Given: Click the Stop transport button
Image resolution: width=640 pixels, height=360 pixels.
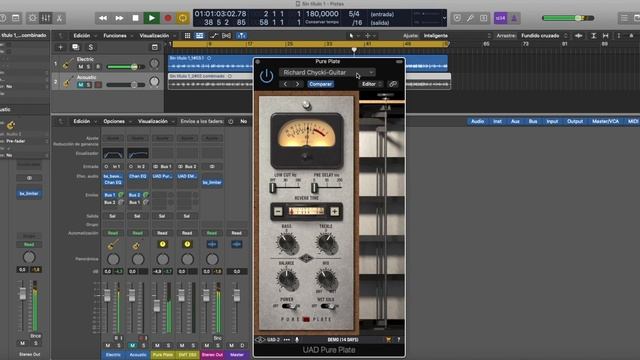Looking at the screenshot, I should 136,18.
